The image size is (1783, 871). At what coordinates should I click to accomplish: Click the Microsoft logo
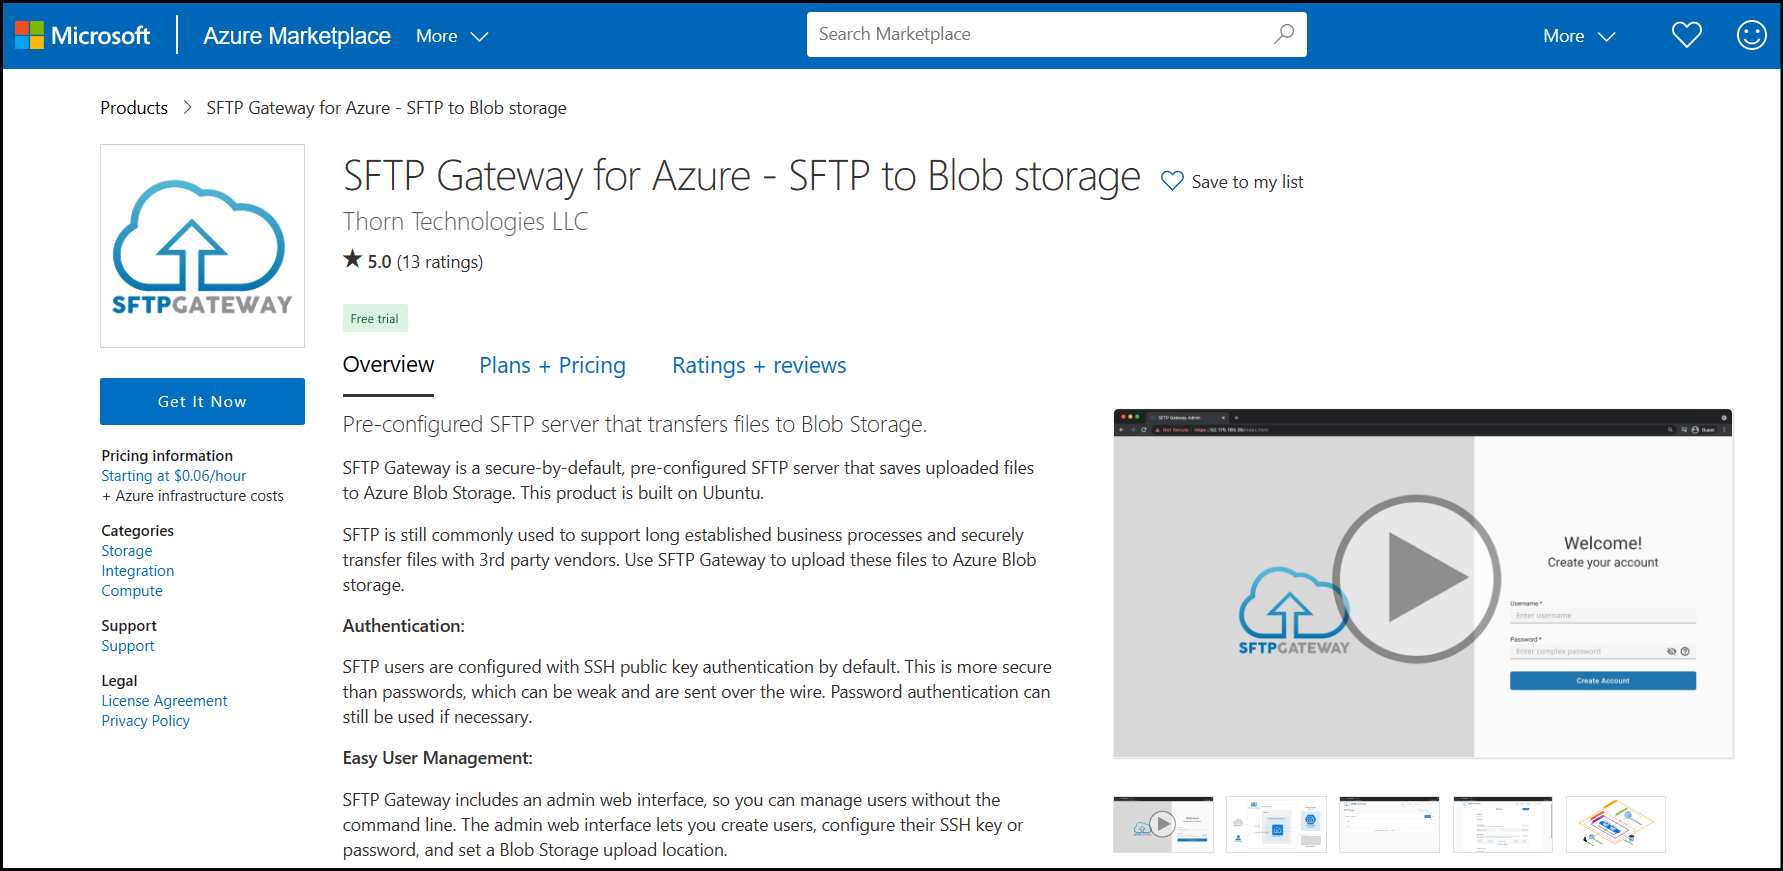pos(82,36)
